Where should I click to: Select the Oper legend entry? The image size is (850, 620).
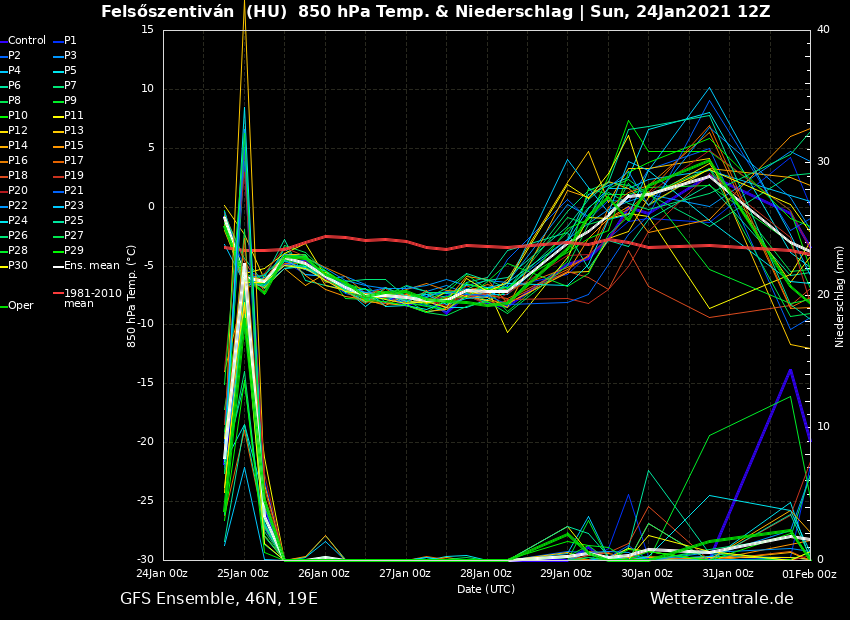click(x=21, y=306)
